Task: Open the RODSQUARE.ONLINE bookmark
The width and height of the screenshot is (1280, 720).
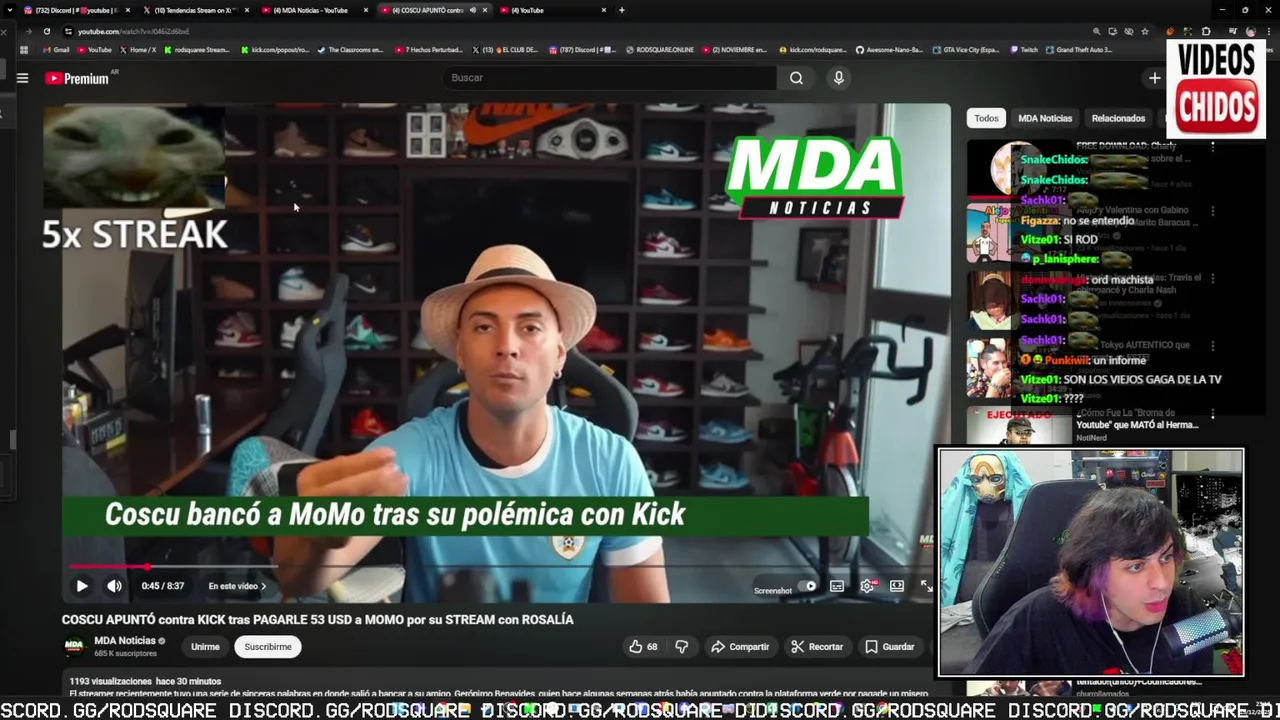Action: pos(660,50)
